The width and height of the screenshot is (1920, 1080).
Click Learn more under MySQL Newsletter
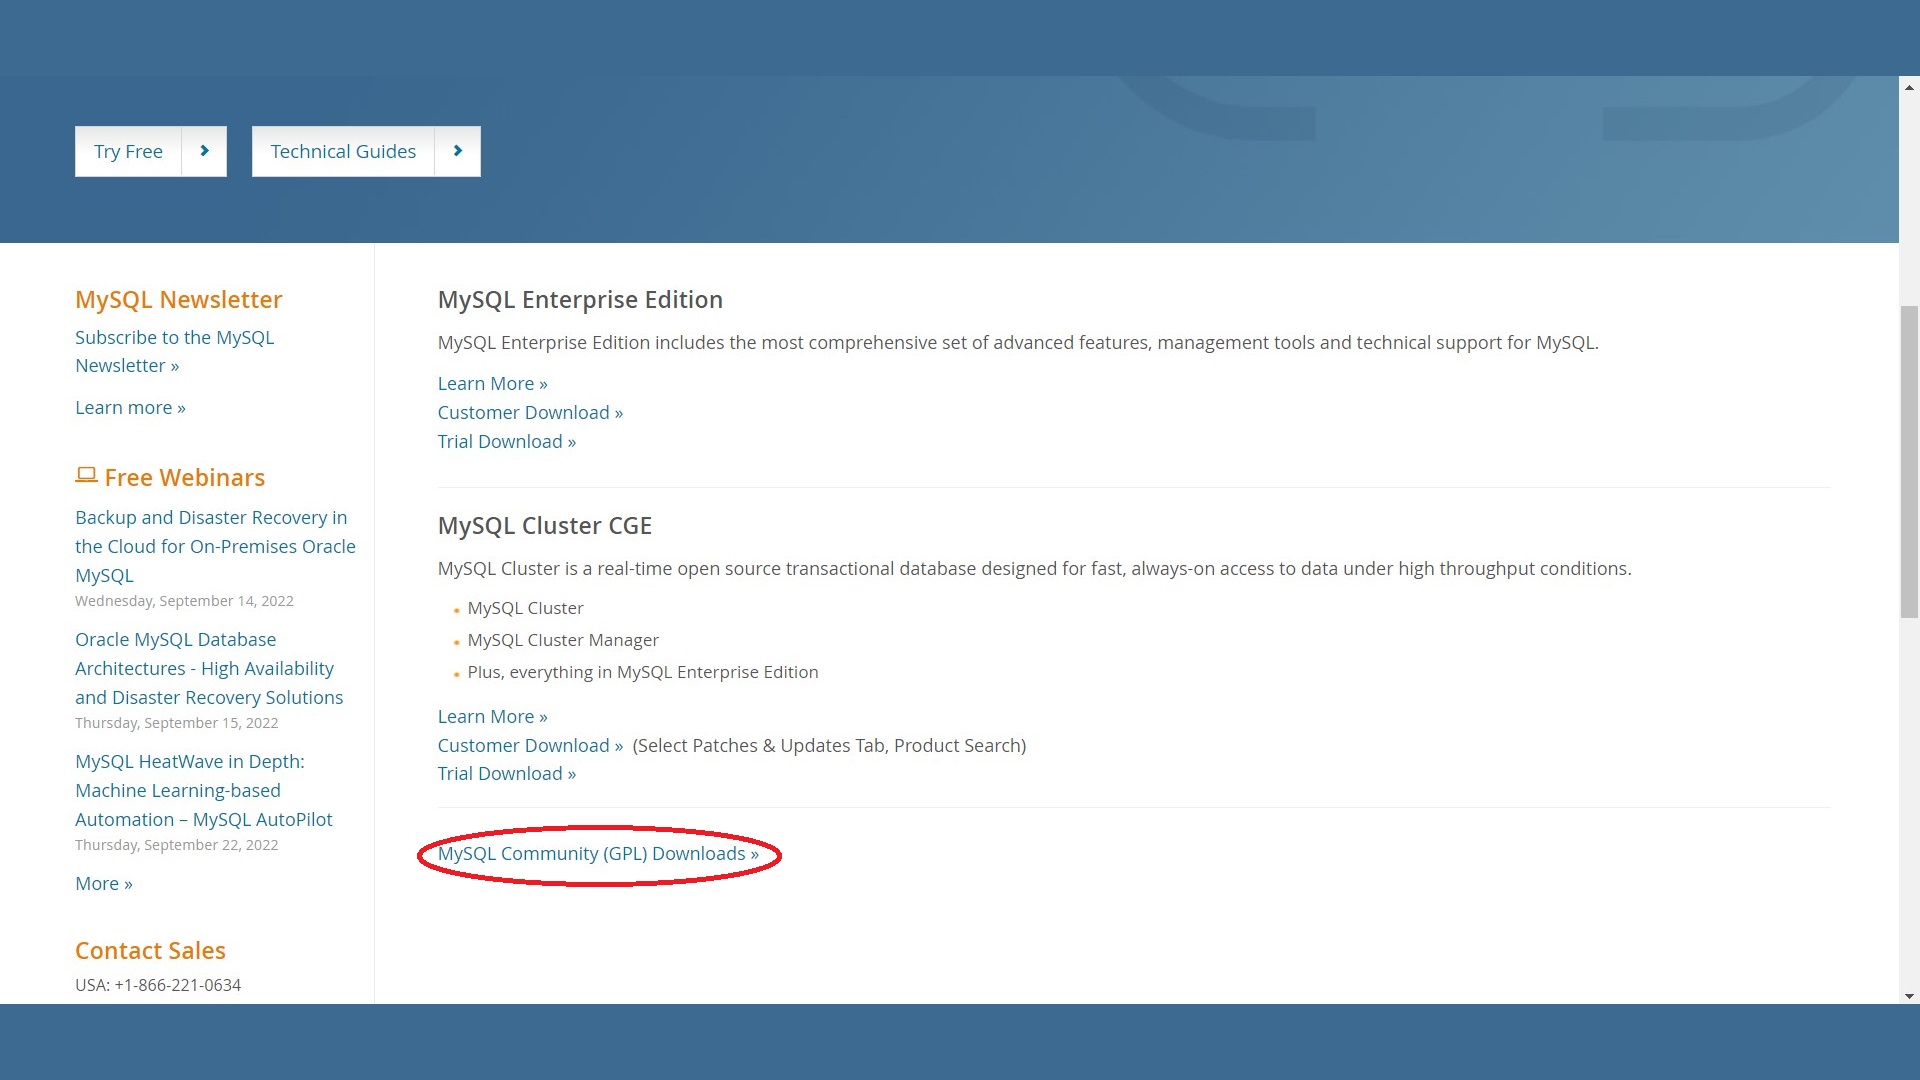point(129,406)
